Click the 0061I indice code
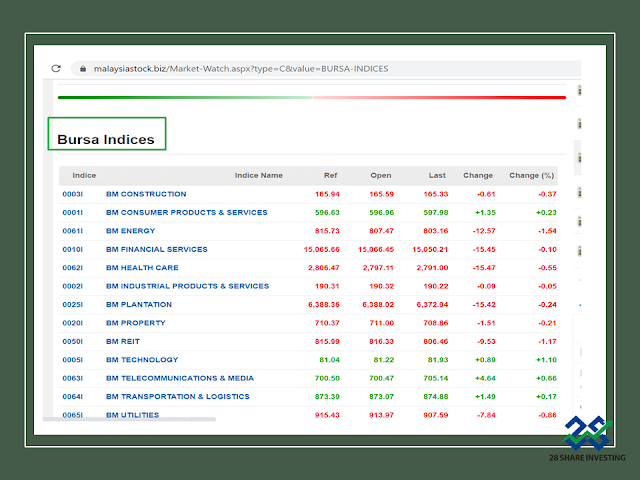 [73, 231]
